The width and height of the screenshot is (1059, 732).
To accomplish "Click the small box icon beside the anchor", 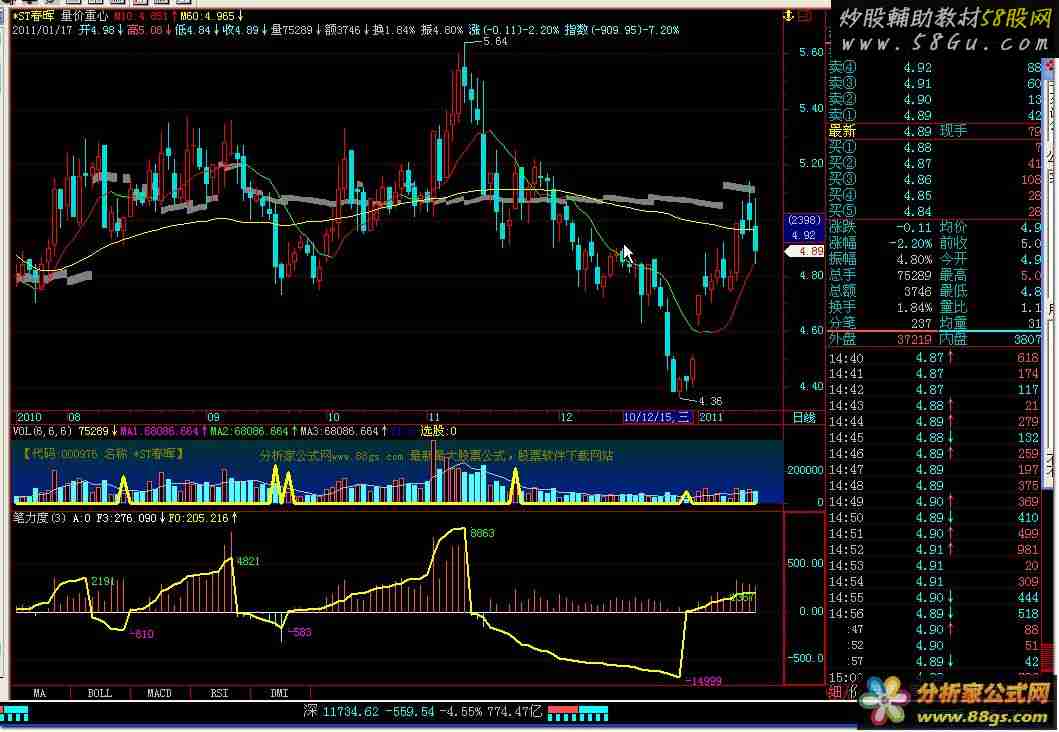I will click(x=805, y=16).
